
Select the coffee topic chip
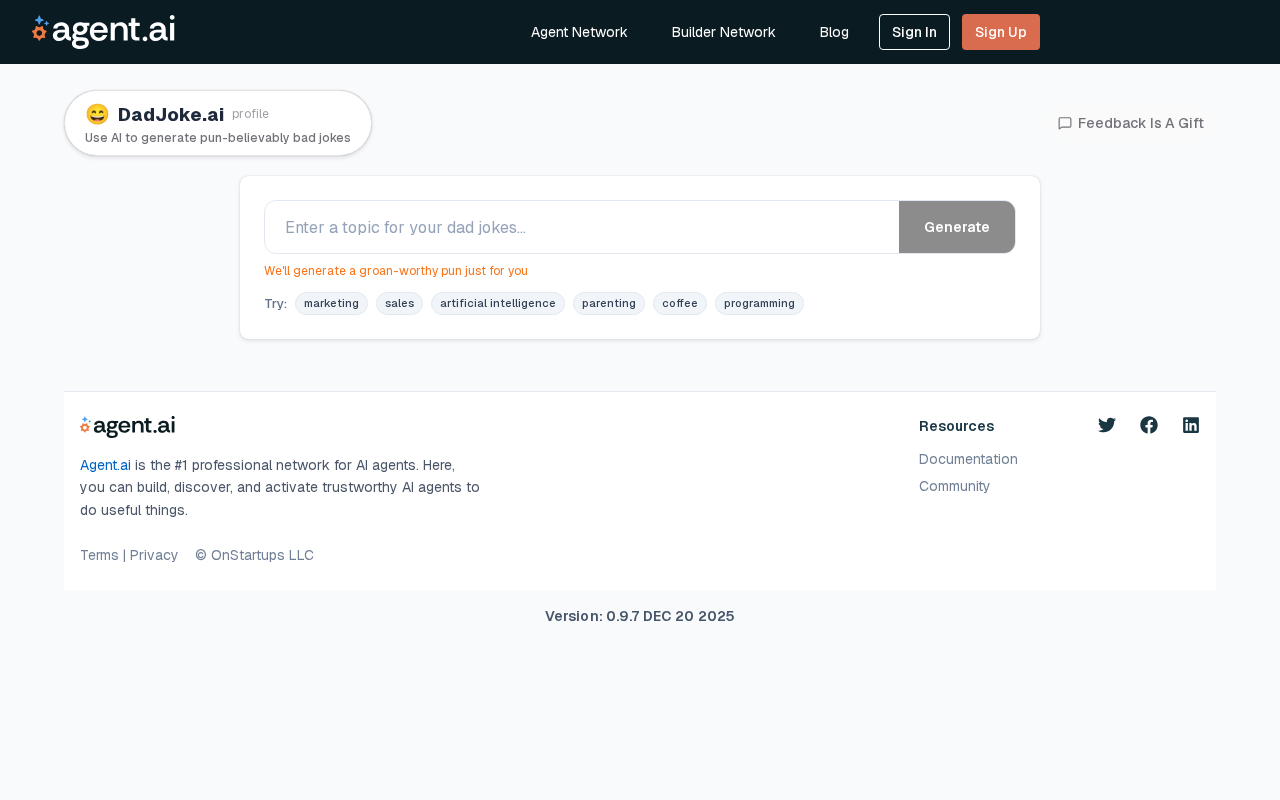pyautogui.click(x=680, y=304)
